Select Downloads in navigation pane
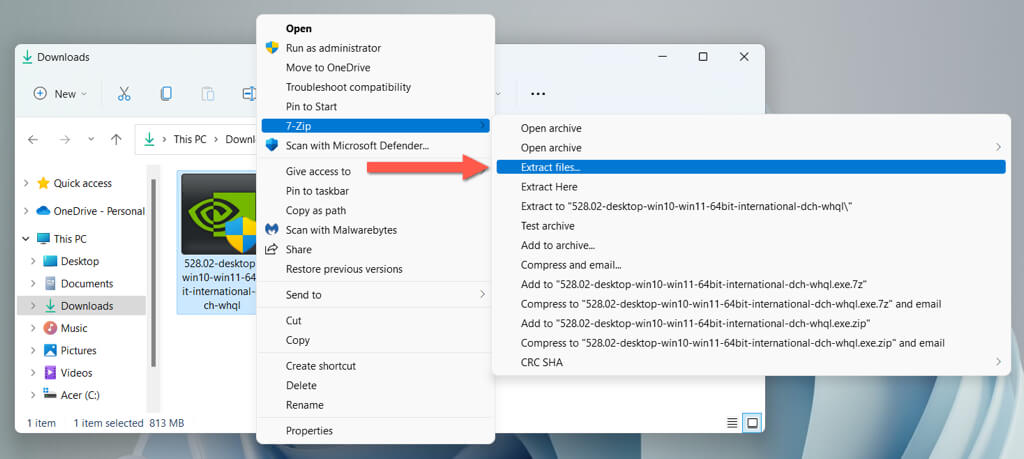The width and height of the screenshot is (1024, 459). pos(82,306)
